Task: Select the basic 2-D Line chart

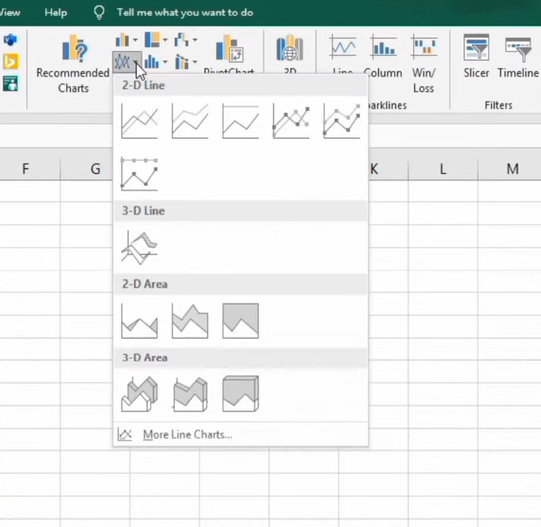Action: point(139,121)
